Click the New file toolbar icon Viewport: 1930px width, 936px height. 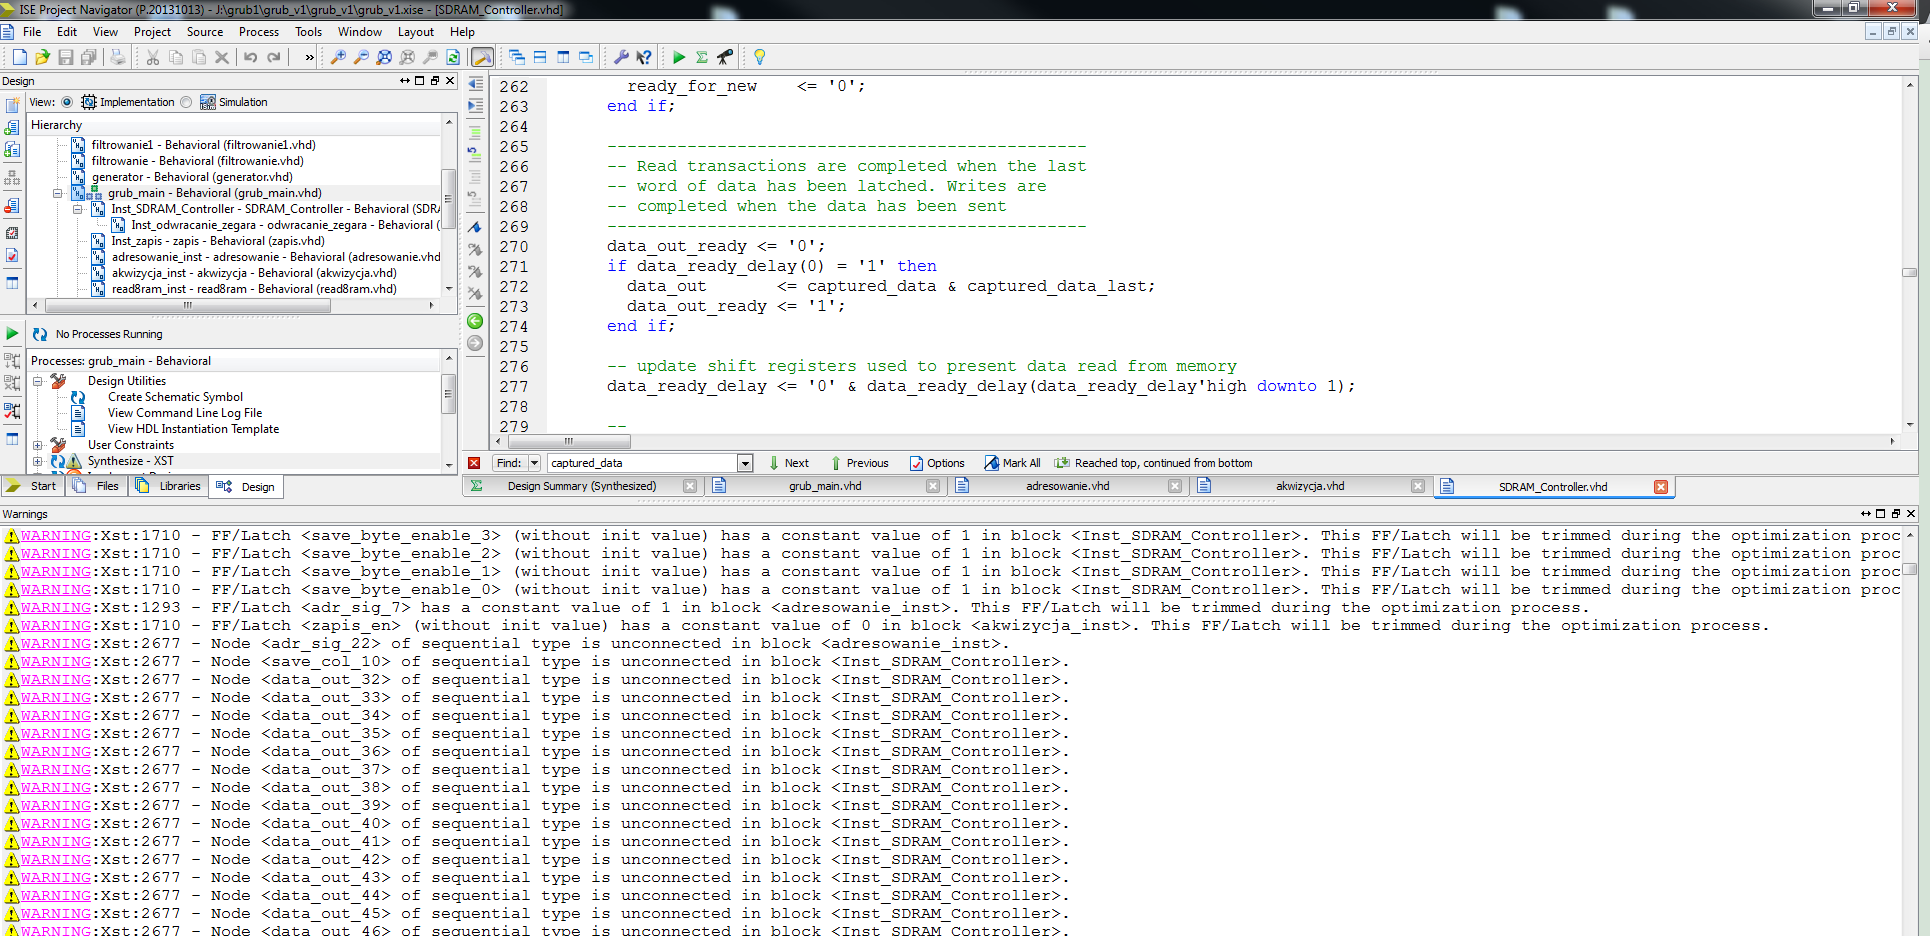tap(19, 57)
